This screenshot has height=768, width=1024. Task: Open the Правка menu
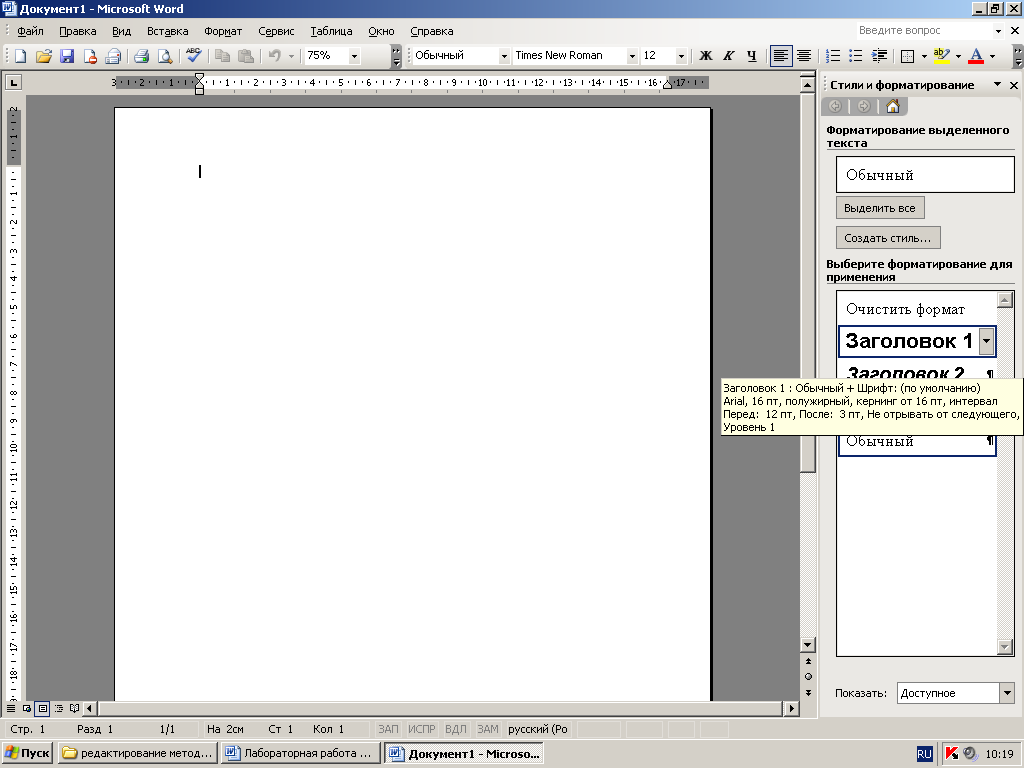click(78, 31)
